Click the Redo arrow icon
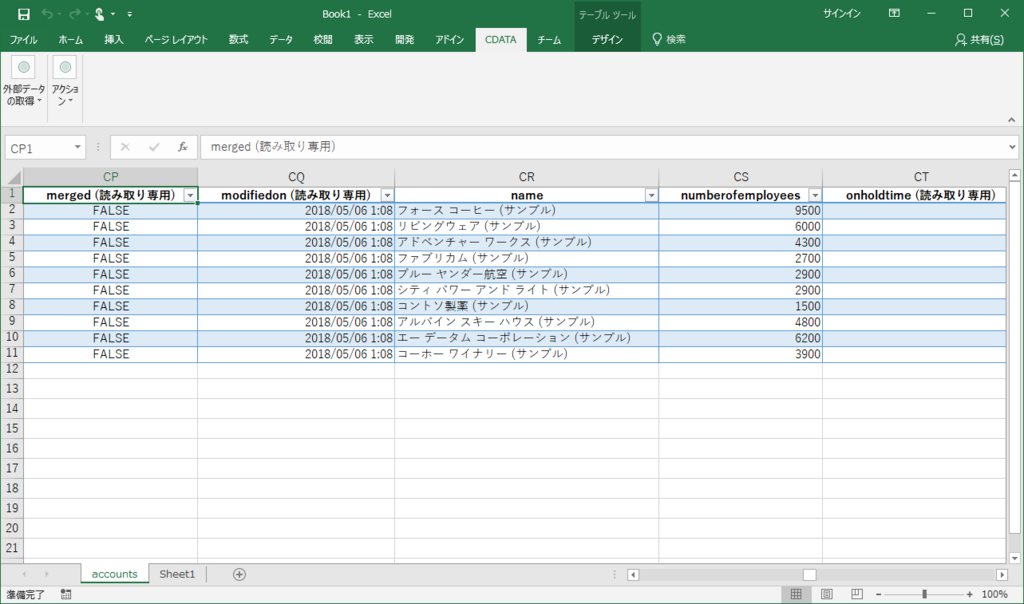 74,14
